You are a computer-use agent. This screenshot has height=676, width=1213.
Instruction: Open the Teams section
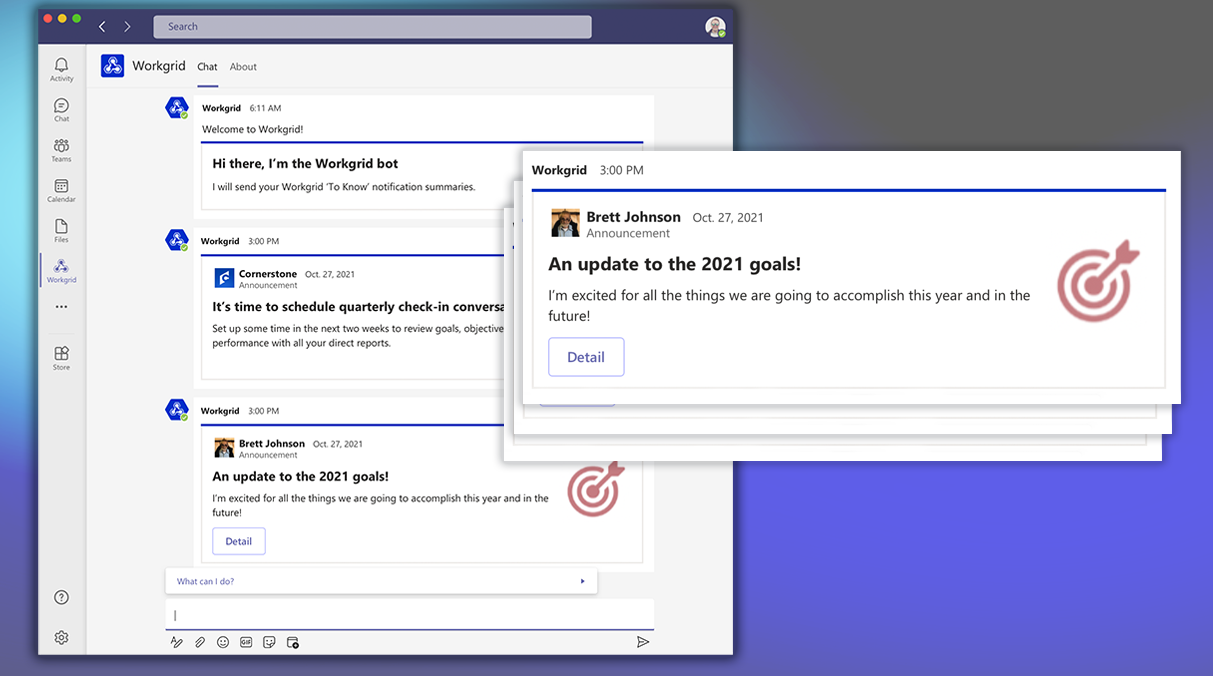(62, 150)
